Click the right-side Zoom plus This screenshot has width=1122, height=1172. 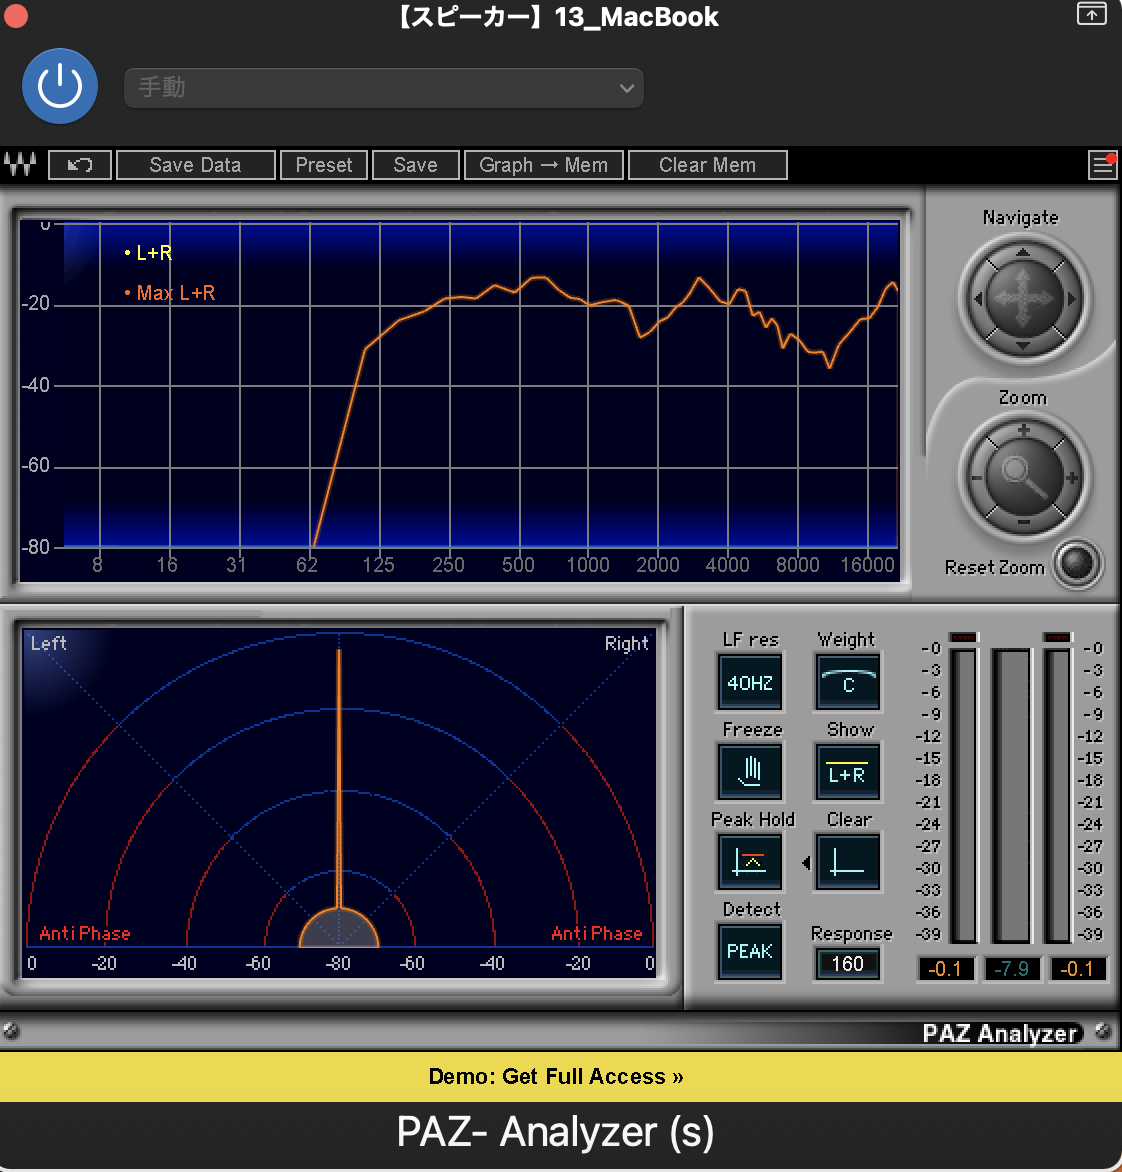[1071, 478]
